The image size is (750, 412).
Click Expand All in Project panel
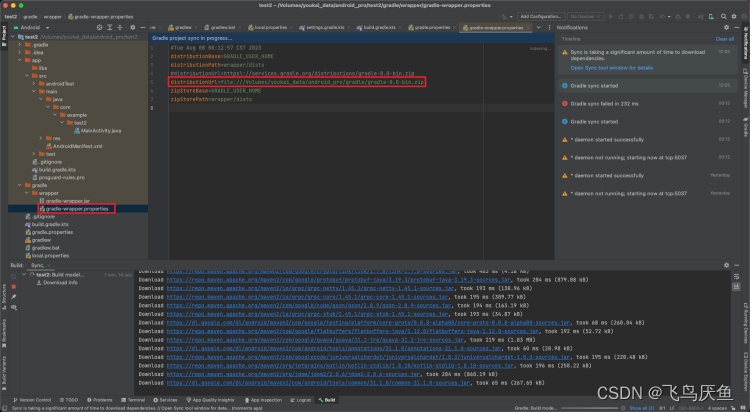(110, 28)
